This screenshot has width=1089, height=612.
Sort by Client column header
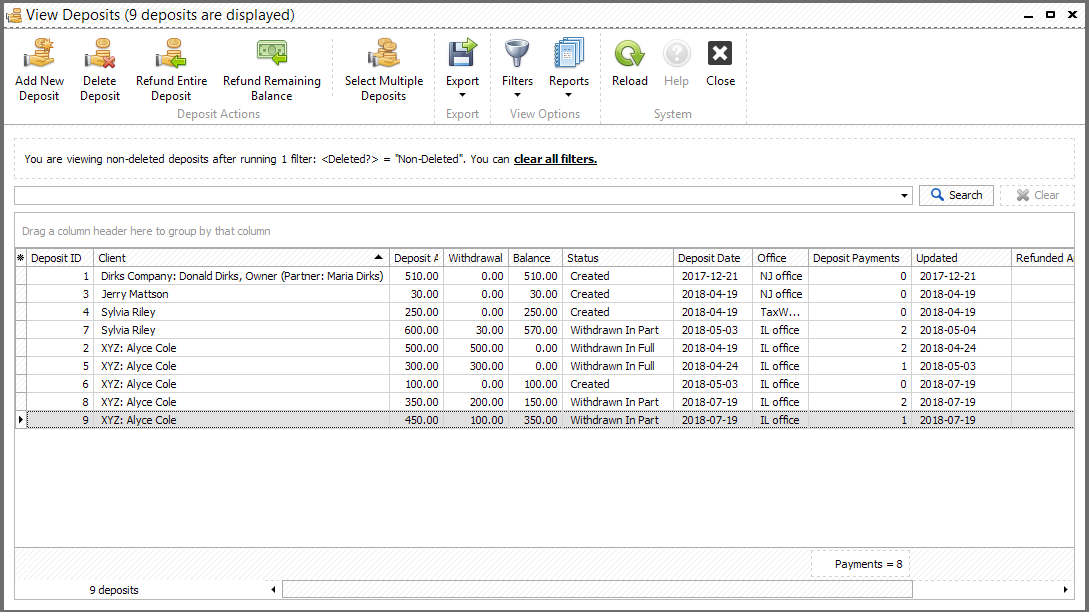(241, 258)
